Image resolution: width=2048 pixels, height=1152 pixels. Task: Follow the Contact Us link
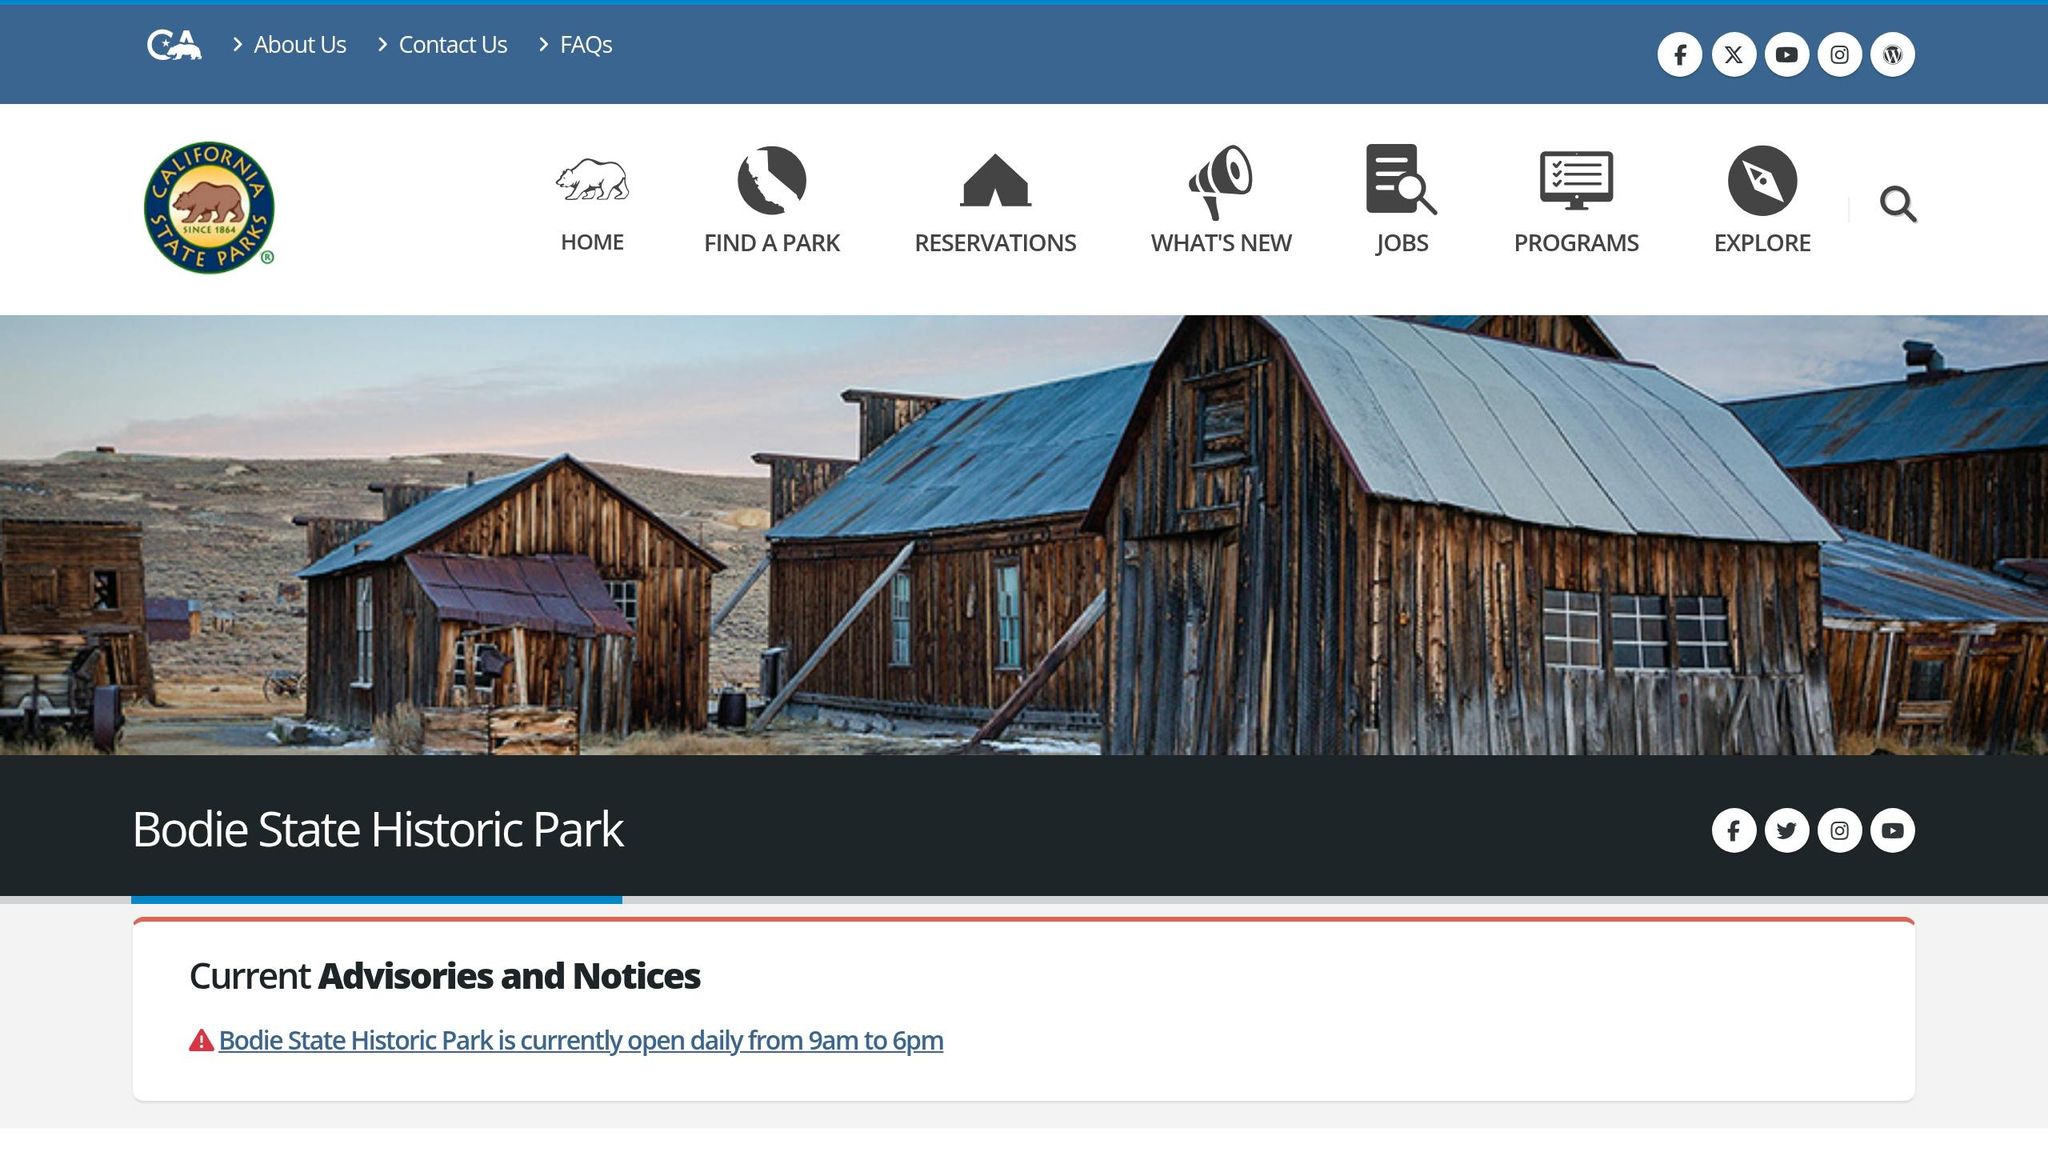tap(452, 45)
